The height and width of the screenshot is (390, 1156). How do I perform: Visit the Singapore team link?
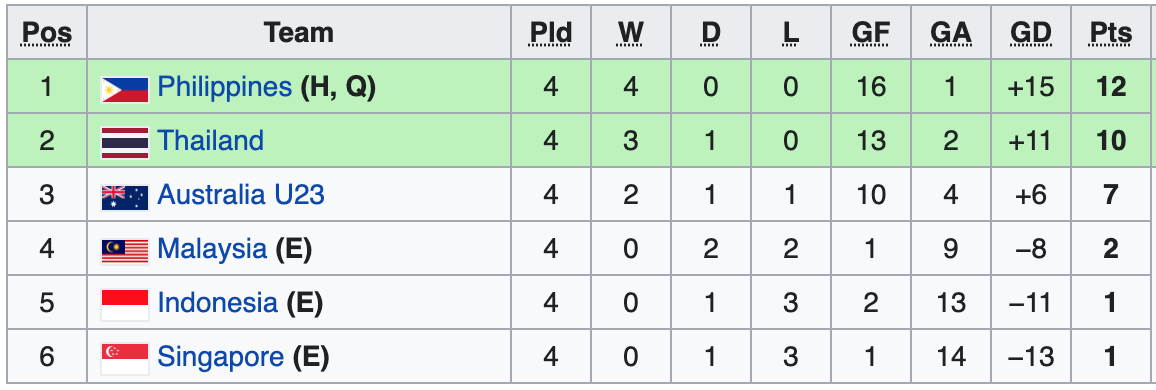[x=220, y=358]
